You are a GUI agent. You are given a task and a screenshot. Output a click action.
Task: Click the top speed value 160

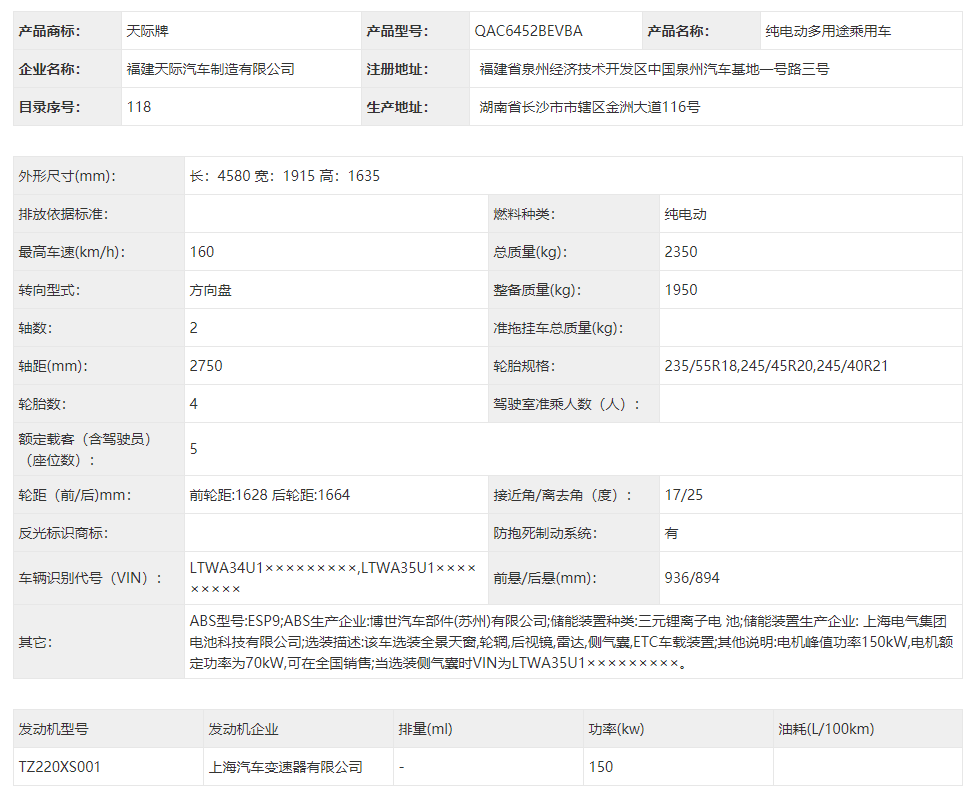(202, 252)
